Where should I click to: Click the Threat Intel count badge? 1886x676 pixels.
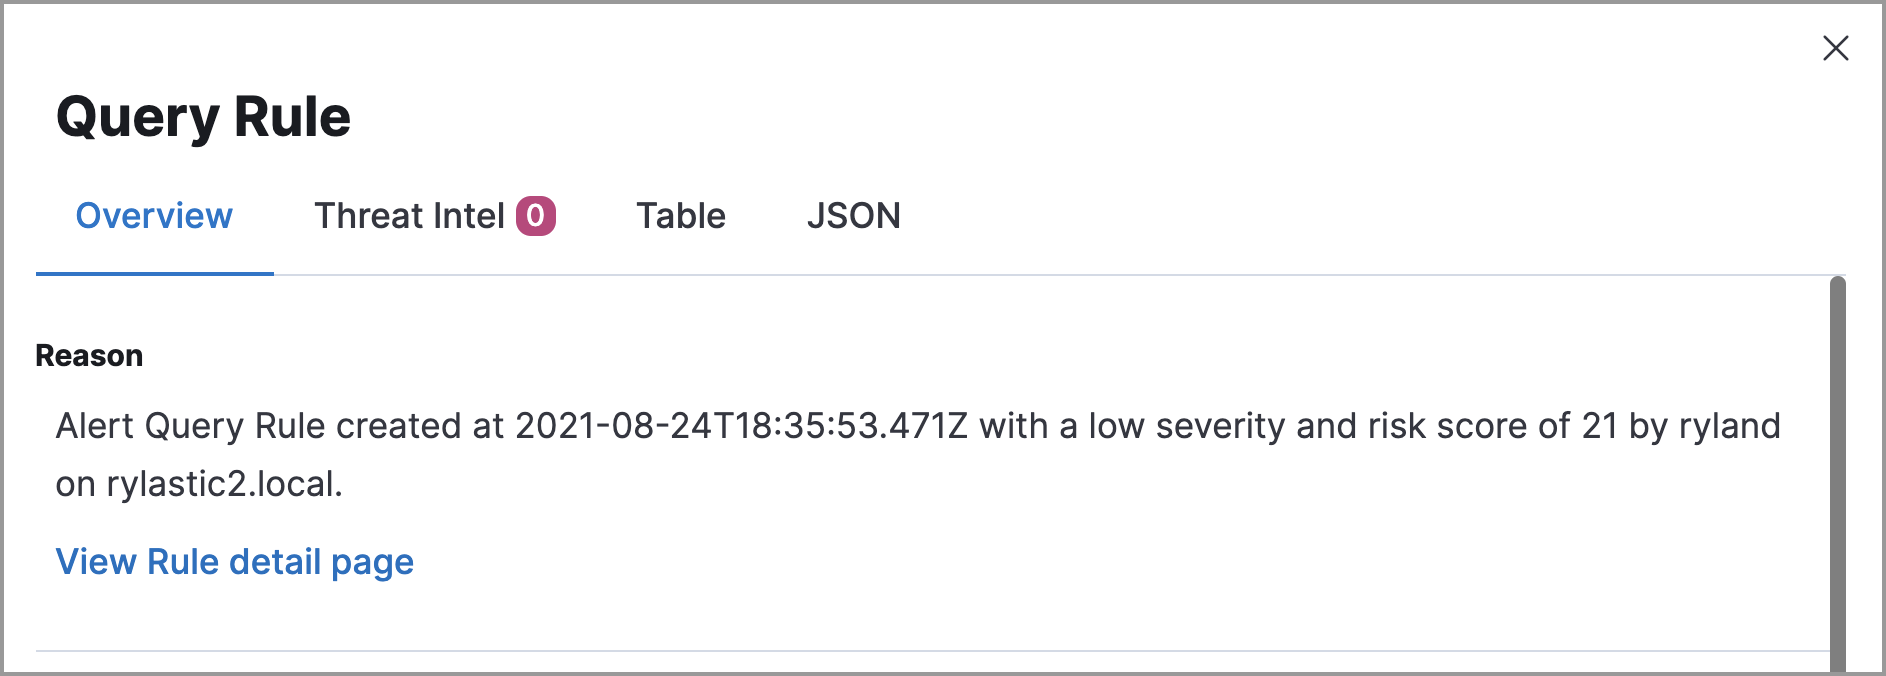coord(538,214)
